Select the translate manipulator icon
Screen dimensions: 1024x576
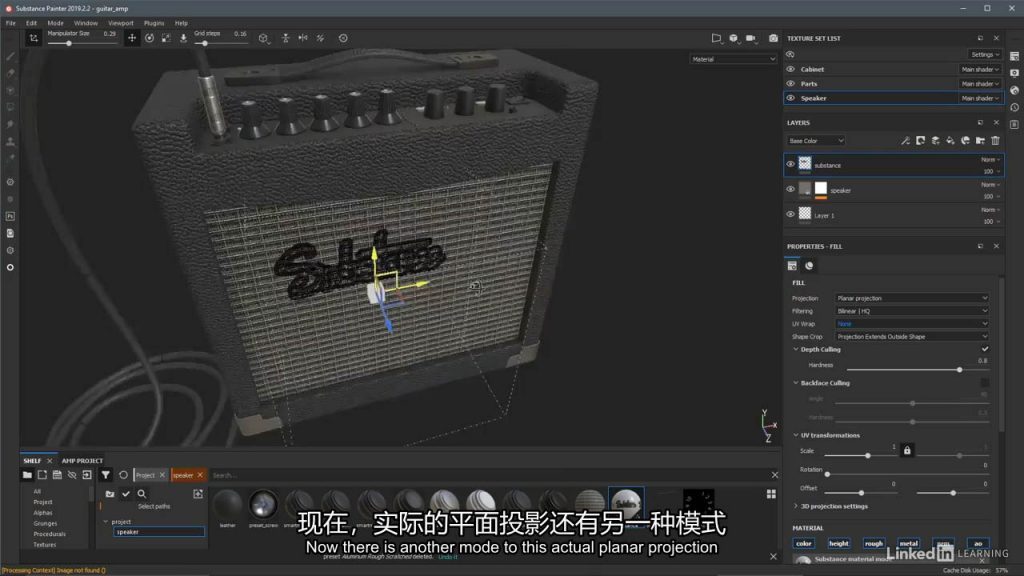point(132,38)
